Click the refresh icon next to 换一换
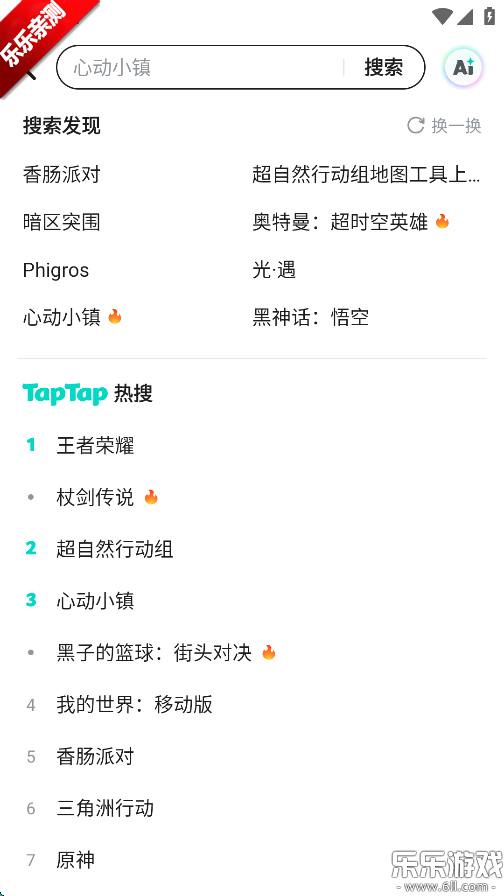 coord(415,125)
